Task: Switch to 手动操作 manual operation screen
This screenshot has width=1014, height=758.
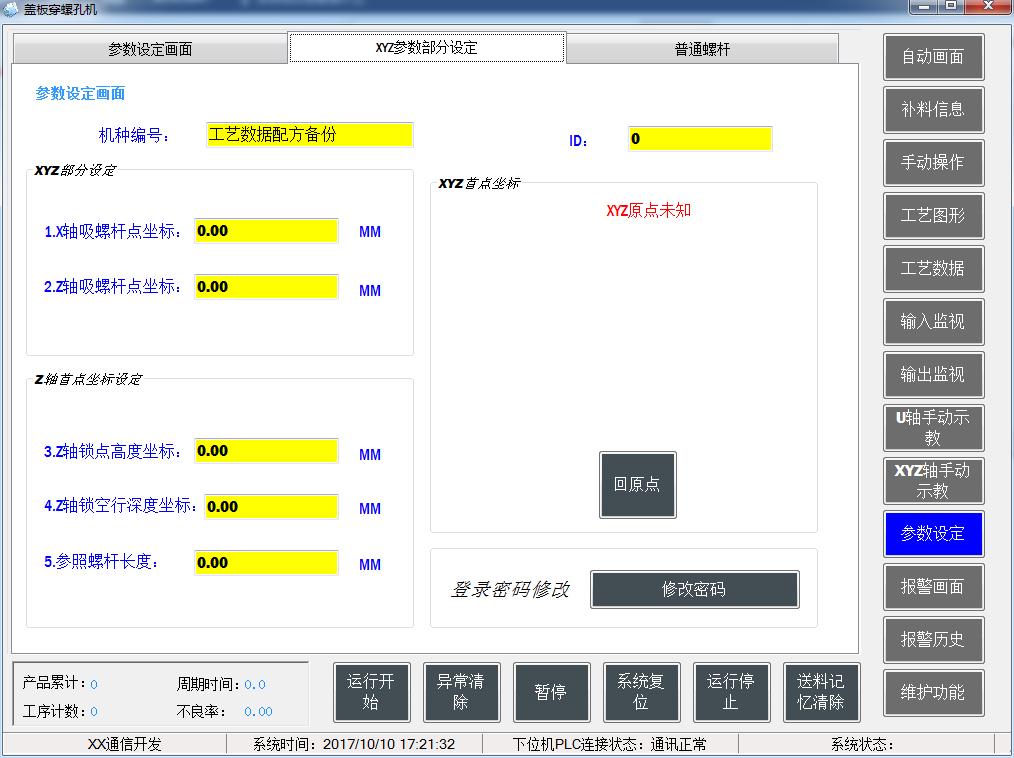Action: tap(932, 163)
